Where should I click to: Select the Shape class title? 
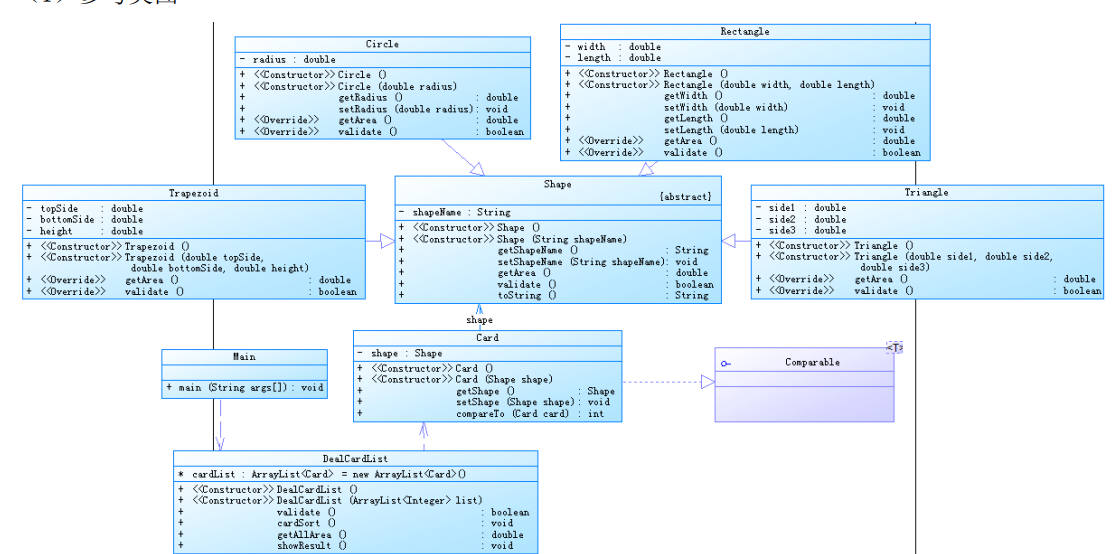point(557,184)
